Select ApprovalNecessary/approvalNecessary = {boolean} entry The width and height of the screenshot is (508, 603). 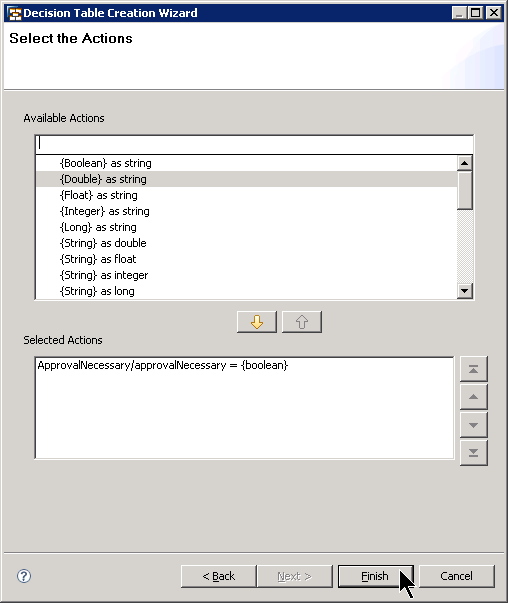click(163, 365)
